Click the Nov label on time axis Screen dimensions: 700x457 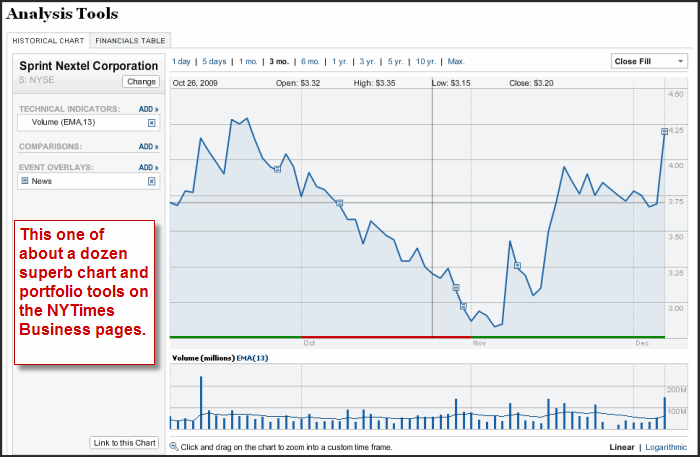pos(479,343)
